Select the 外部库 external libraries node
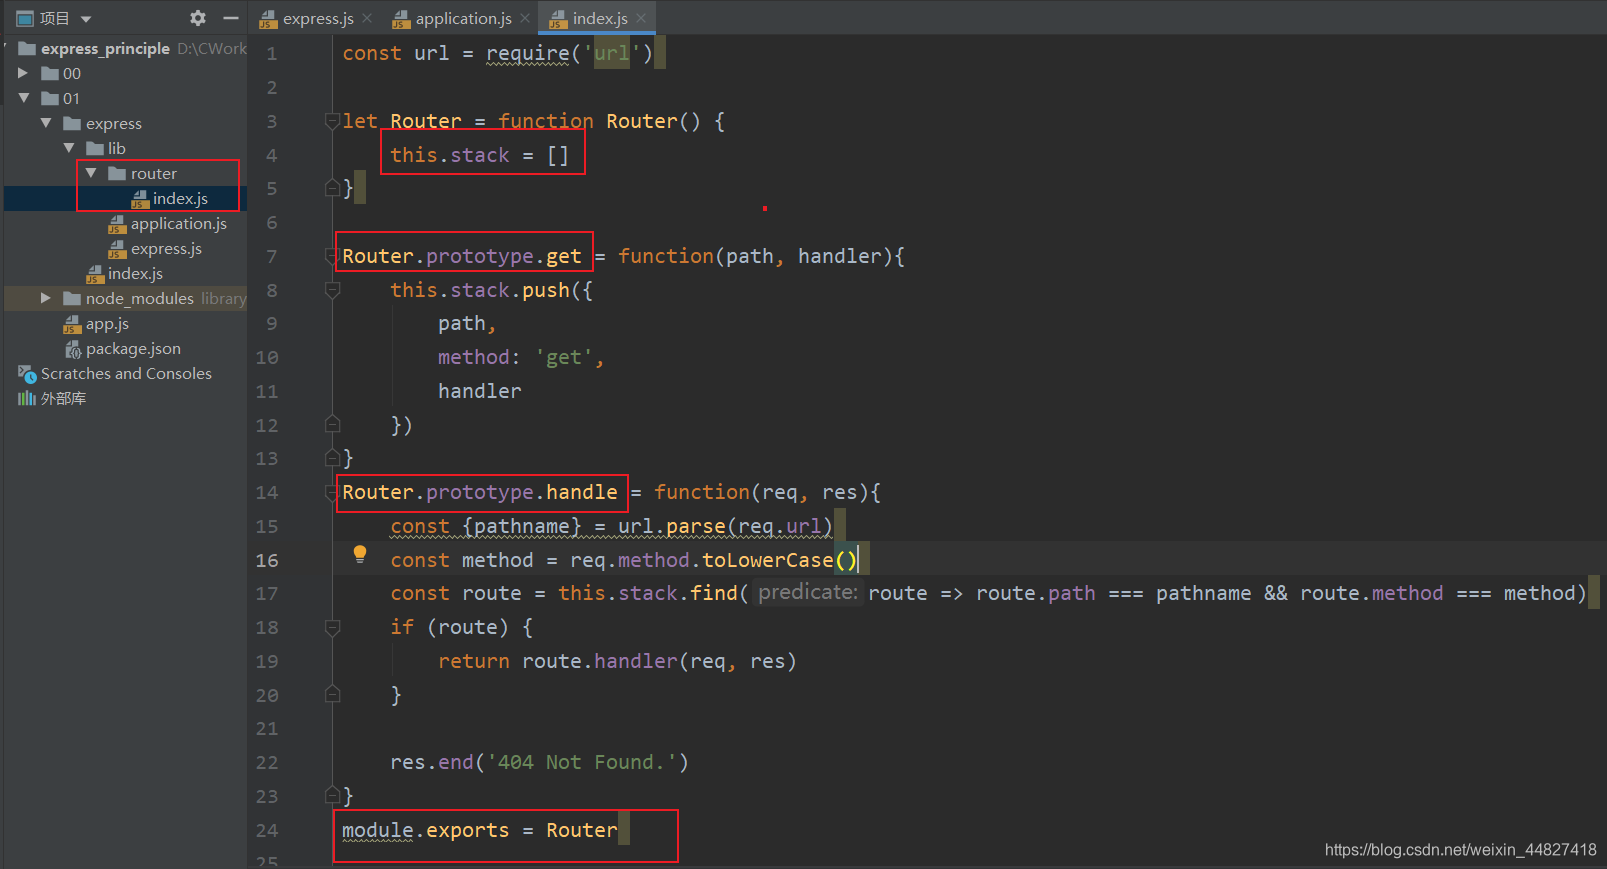Screen dimensions: 1607x869 (x=63, y=398)
